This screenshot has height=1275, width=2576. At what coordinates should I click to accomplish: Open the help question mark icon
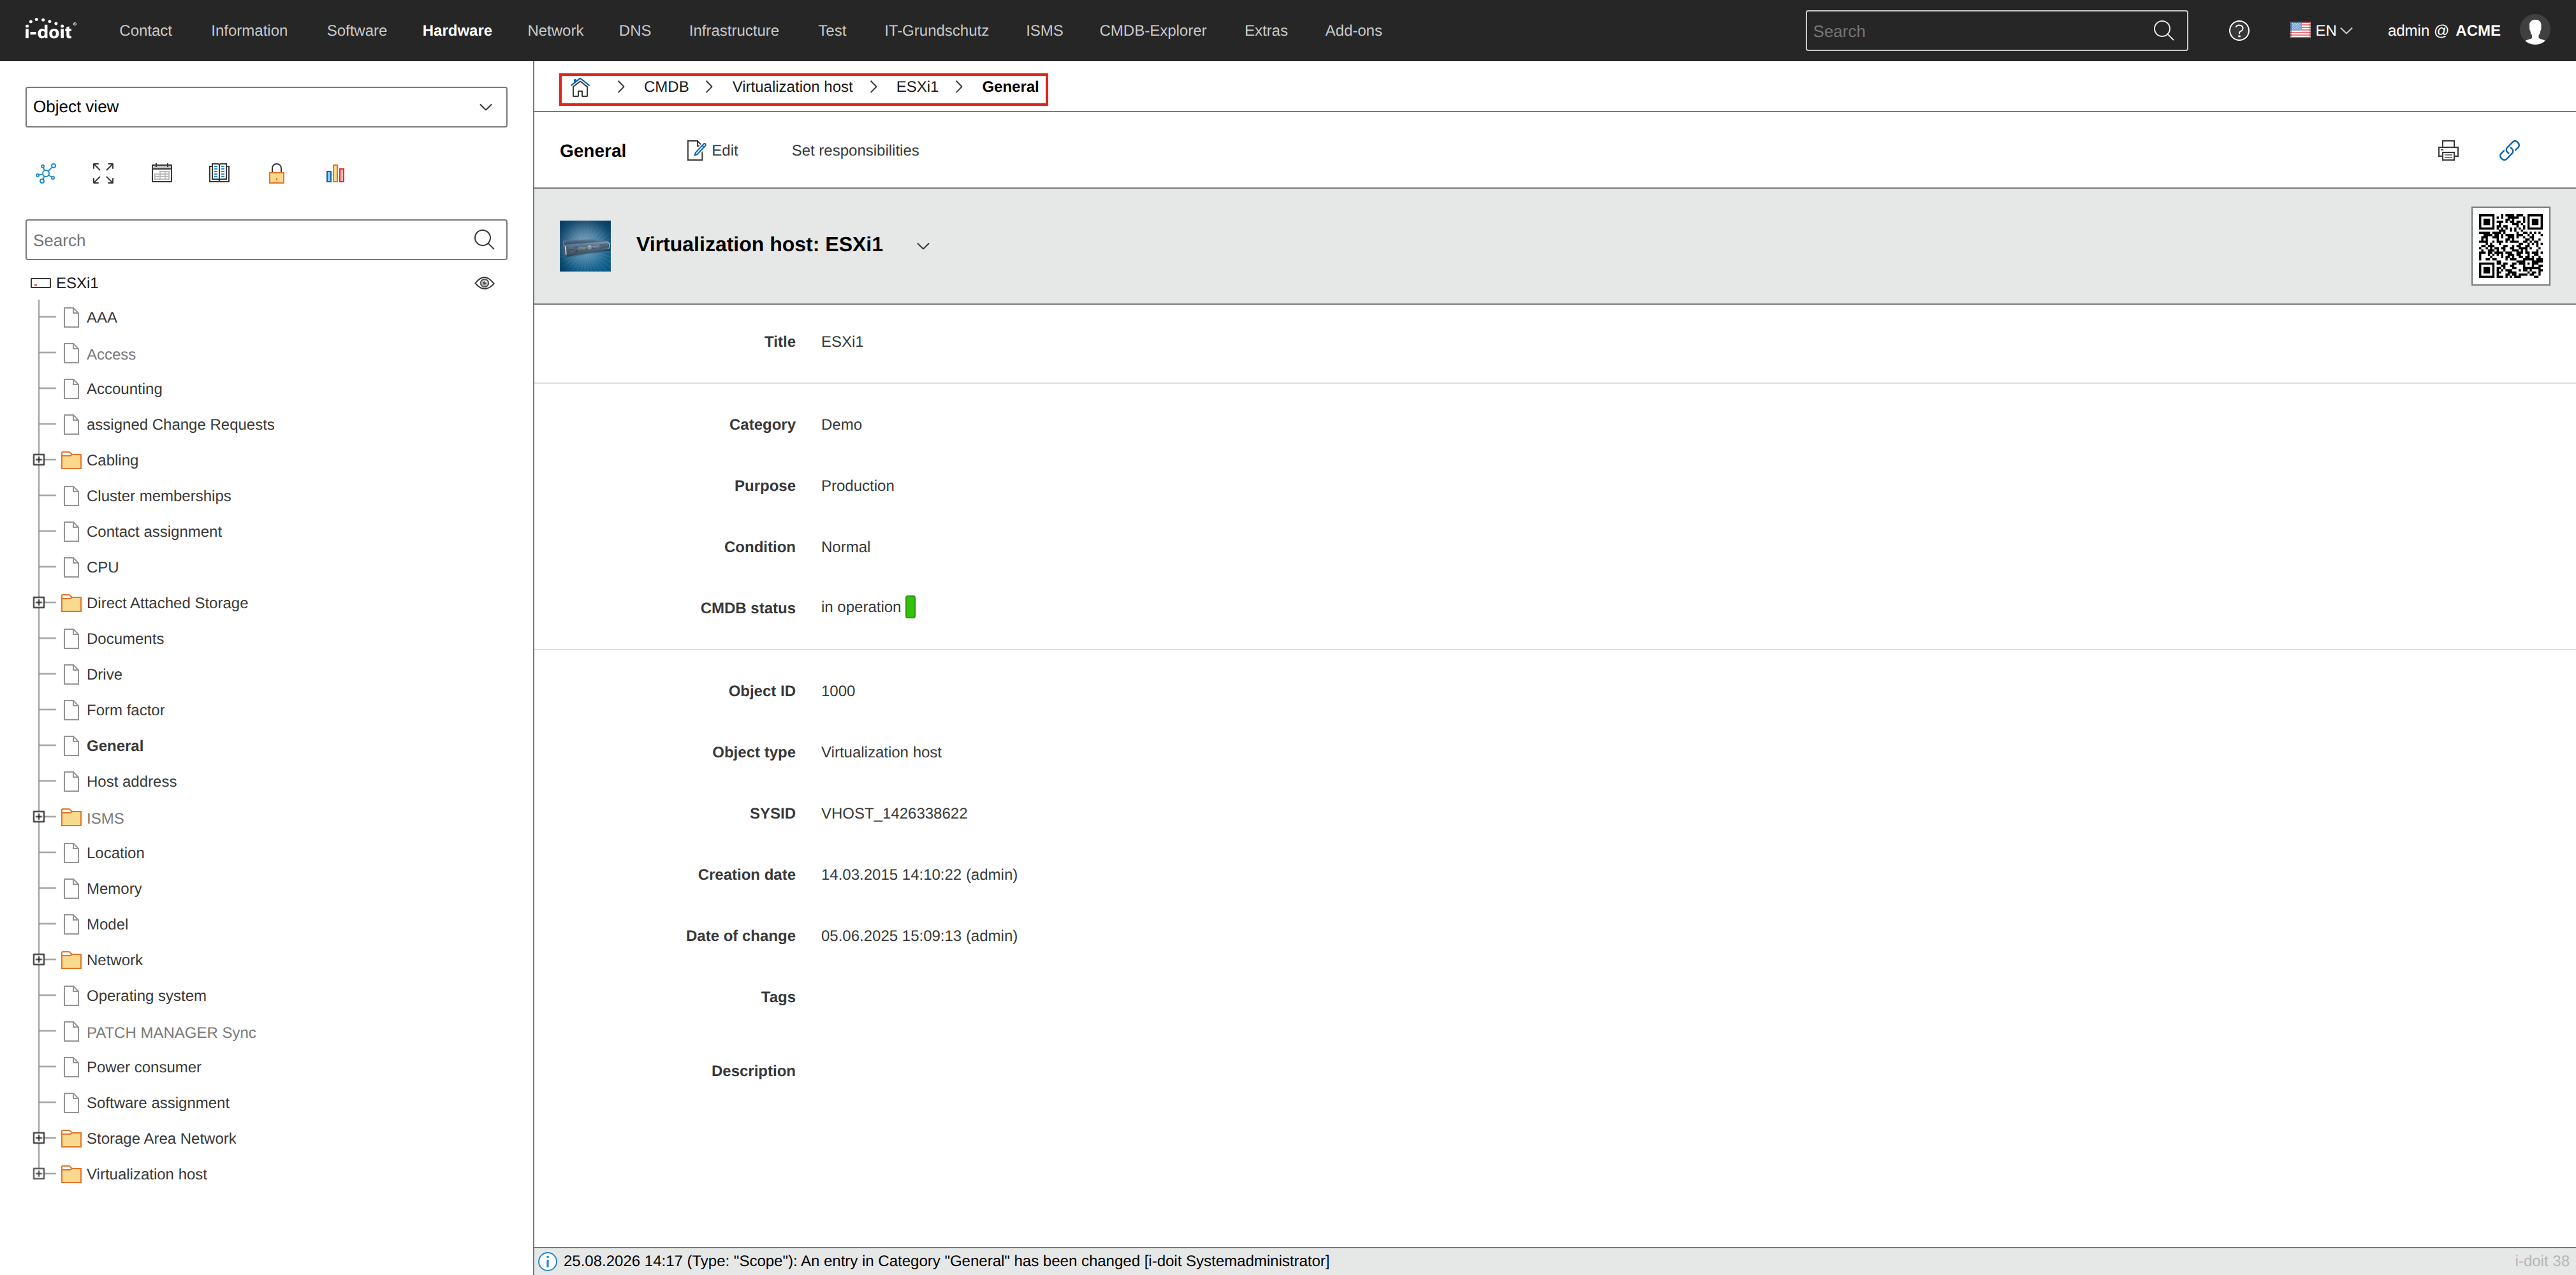(x=2239, y=31)
